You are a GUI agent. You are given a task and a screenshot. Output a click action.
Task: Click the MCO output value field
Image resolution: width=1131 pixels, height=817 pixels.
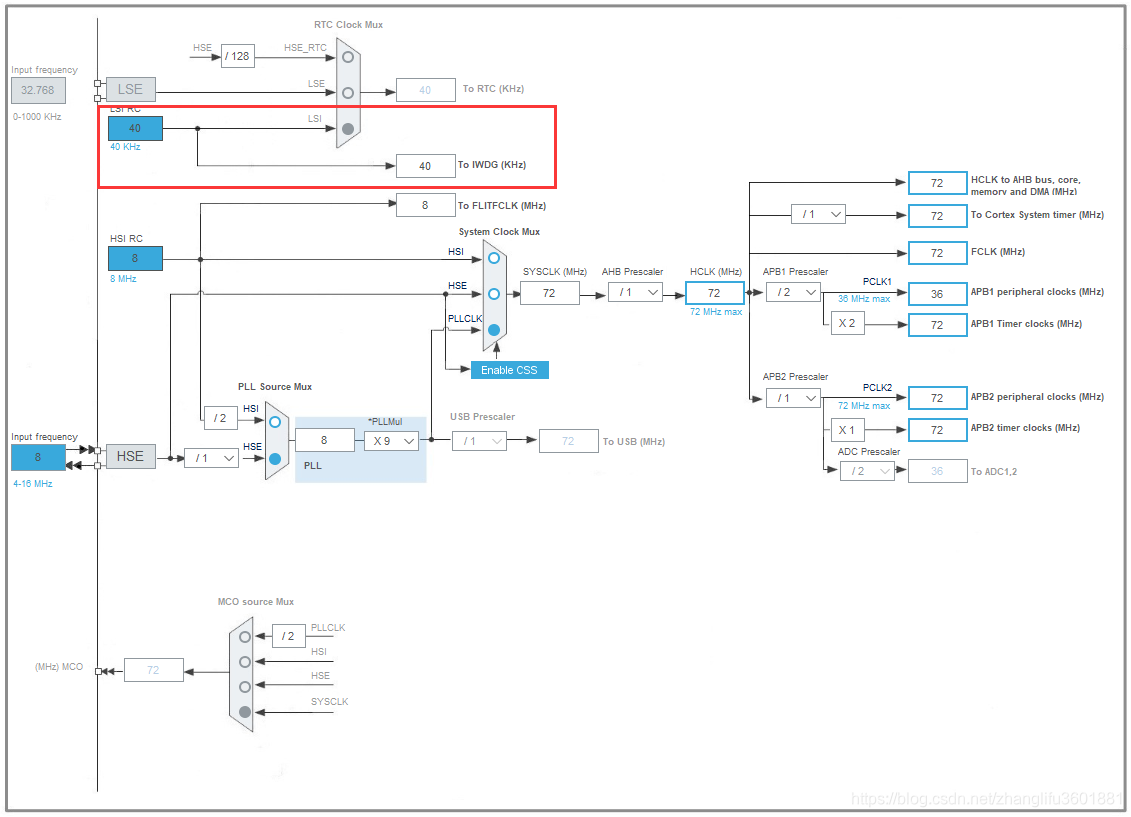tap(154, 670)
